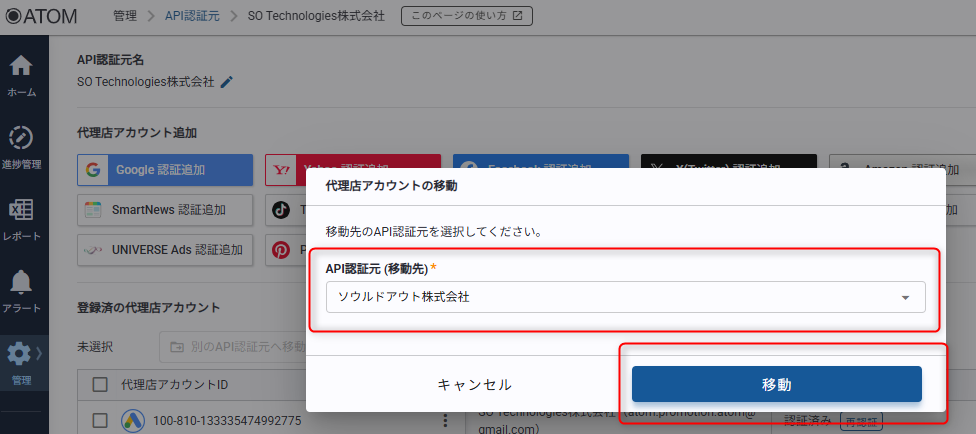Open the Excel report sidebar icon
This screenshot has height=434, width=976.
pos(21,211)
